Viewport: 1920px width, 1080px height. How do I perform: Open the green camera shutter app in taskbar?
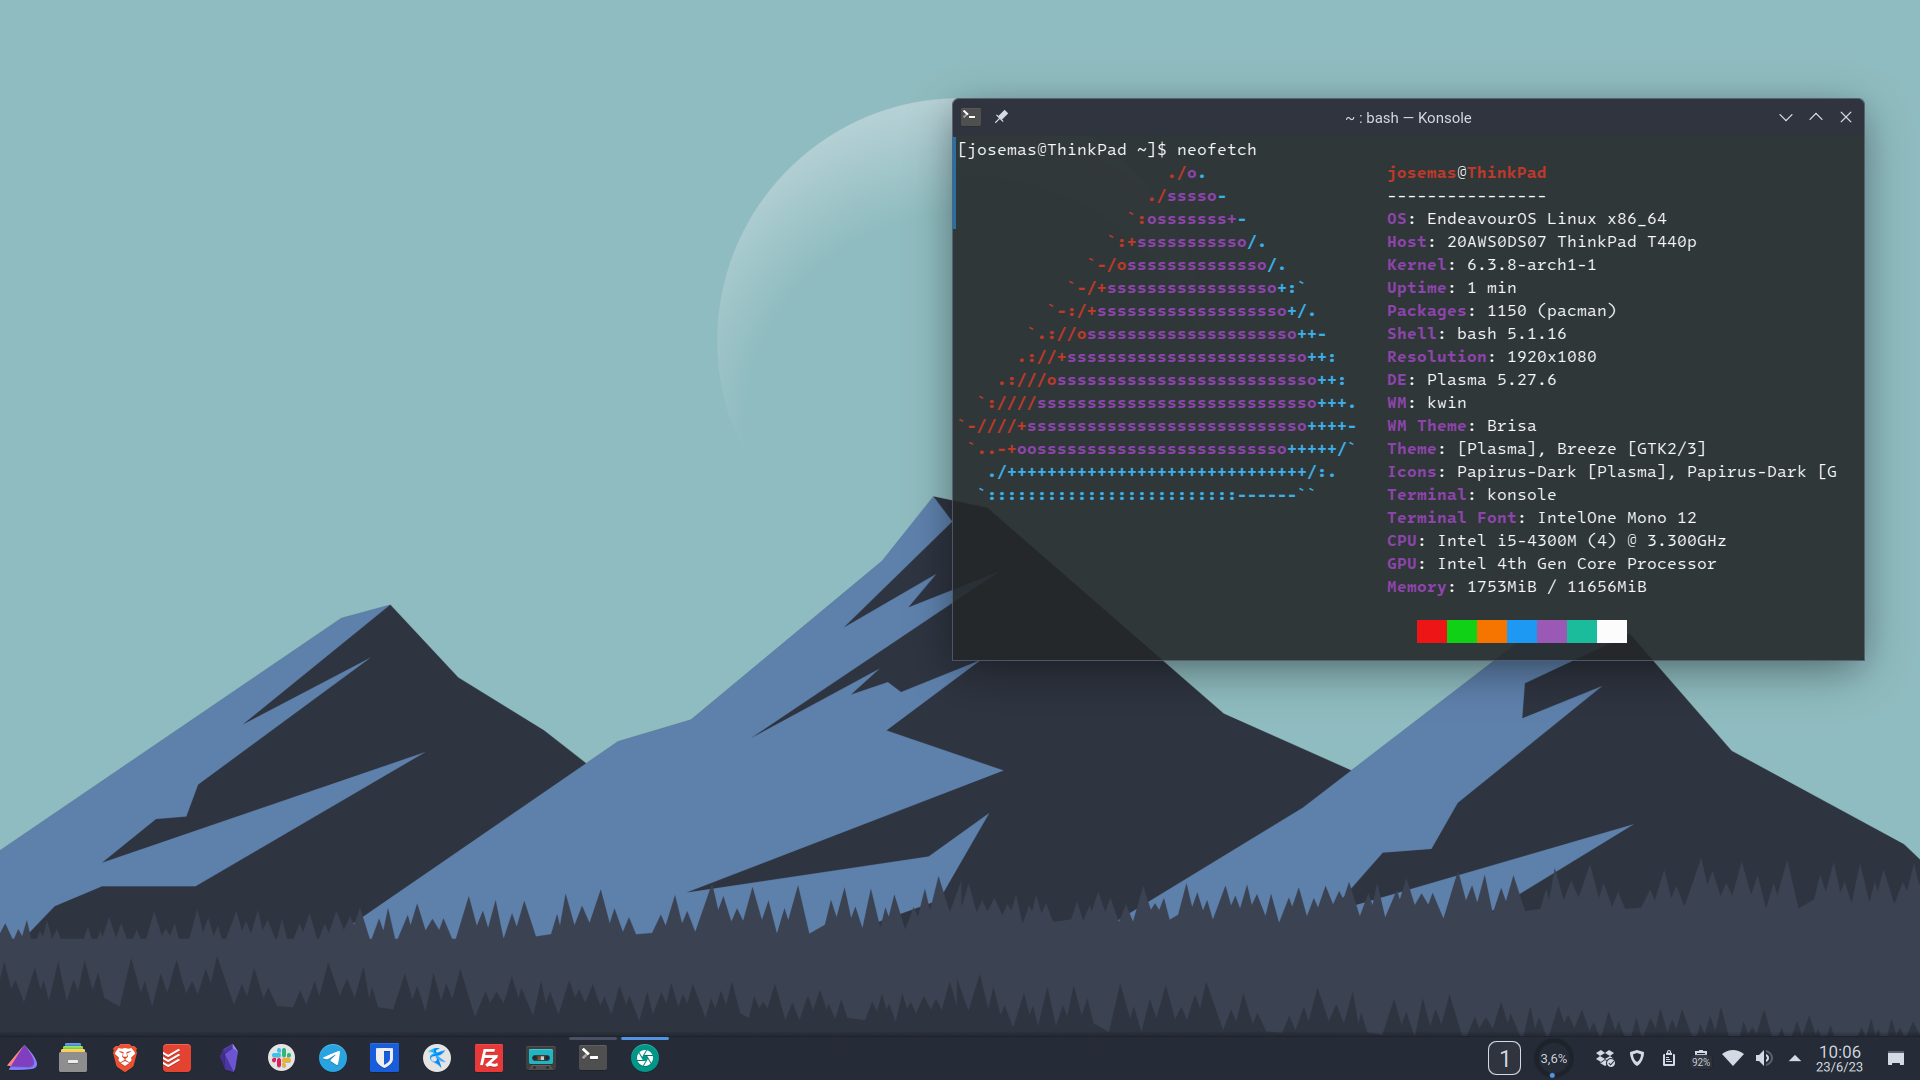(645, 1057)
